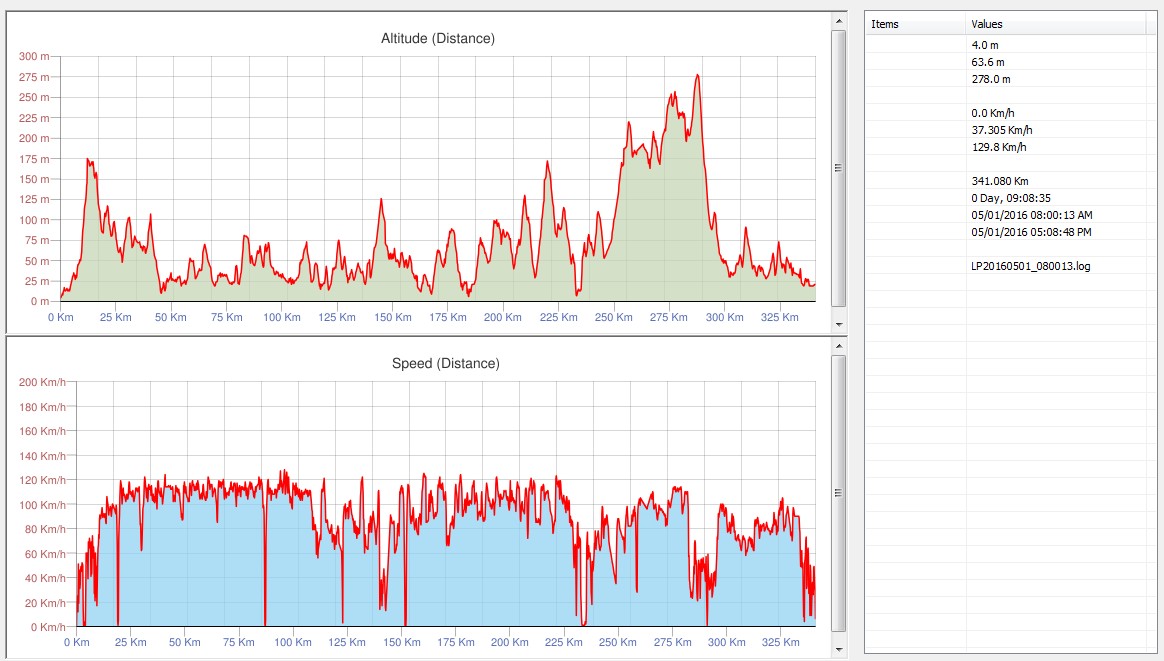The height and width of the screenshot is (661, 1164).
Task: Click the 63.6 m average altitude value
Action: 988,62
